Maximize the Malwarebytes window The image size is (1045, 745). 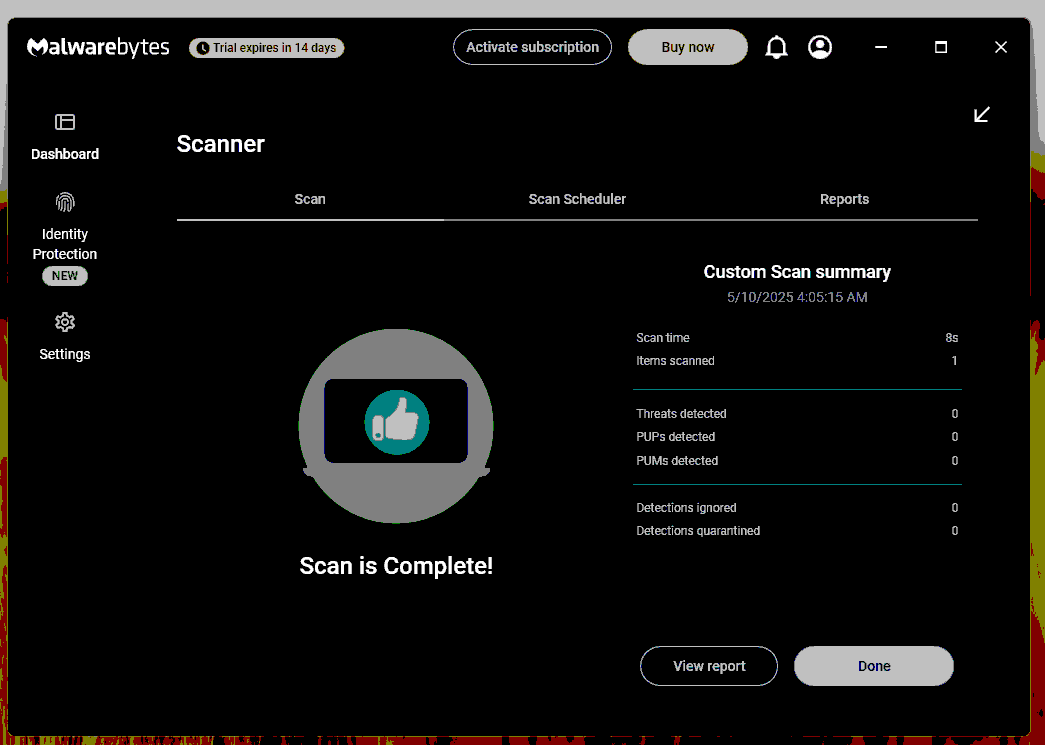[941, 47]
